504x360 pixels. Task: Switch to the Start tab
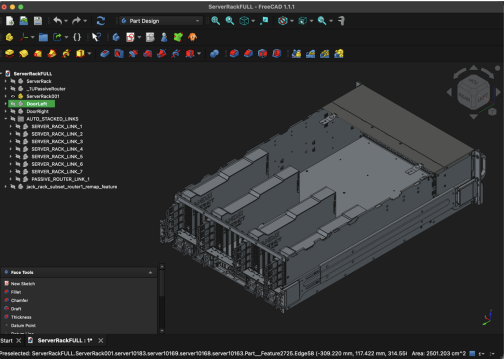[x=6, y=340]
